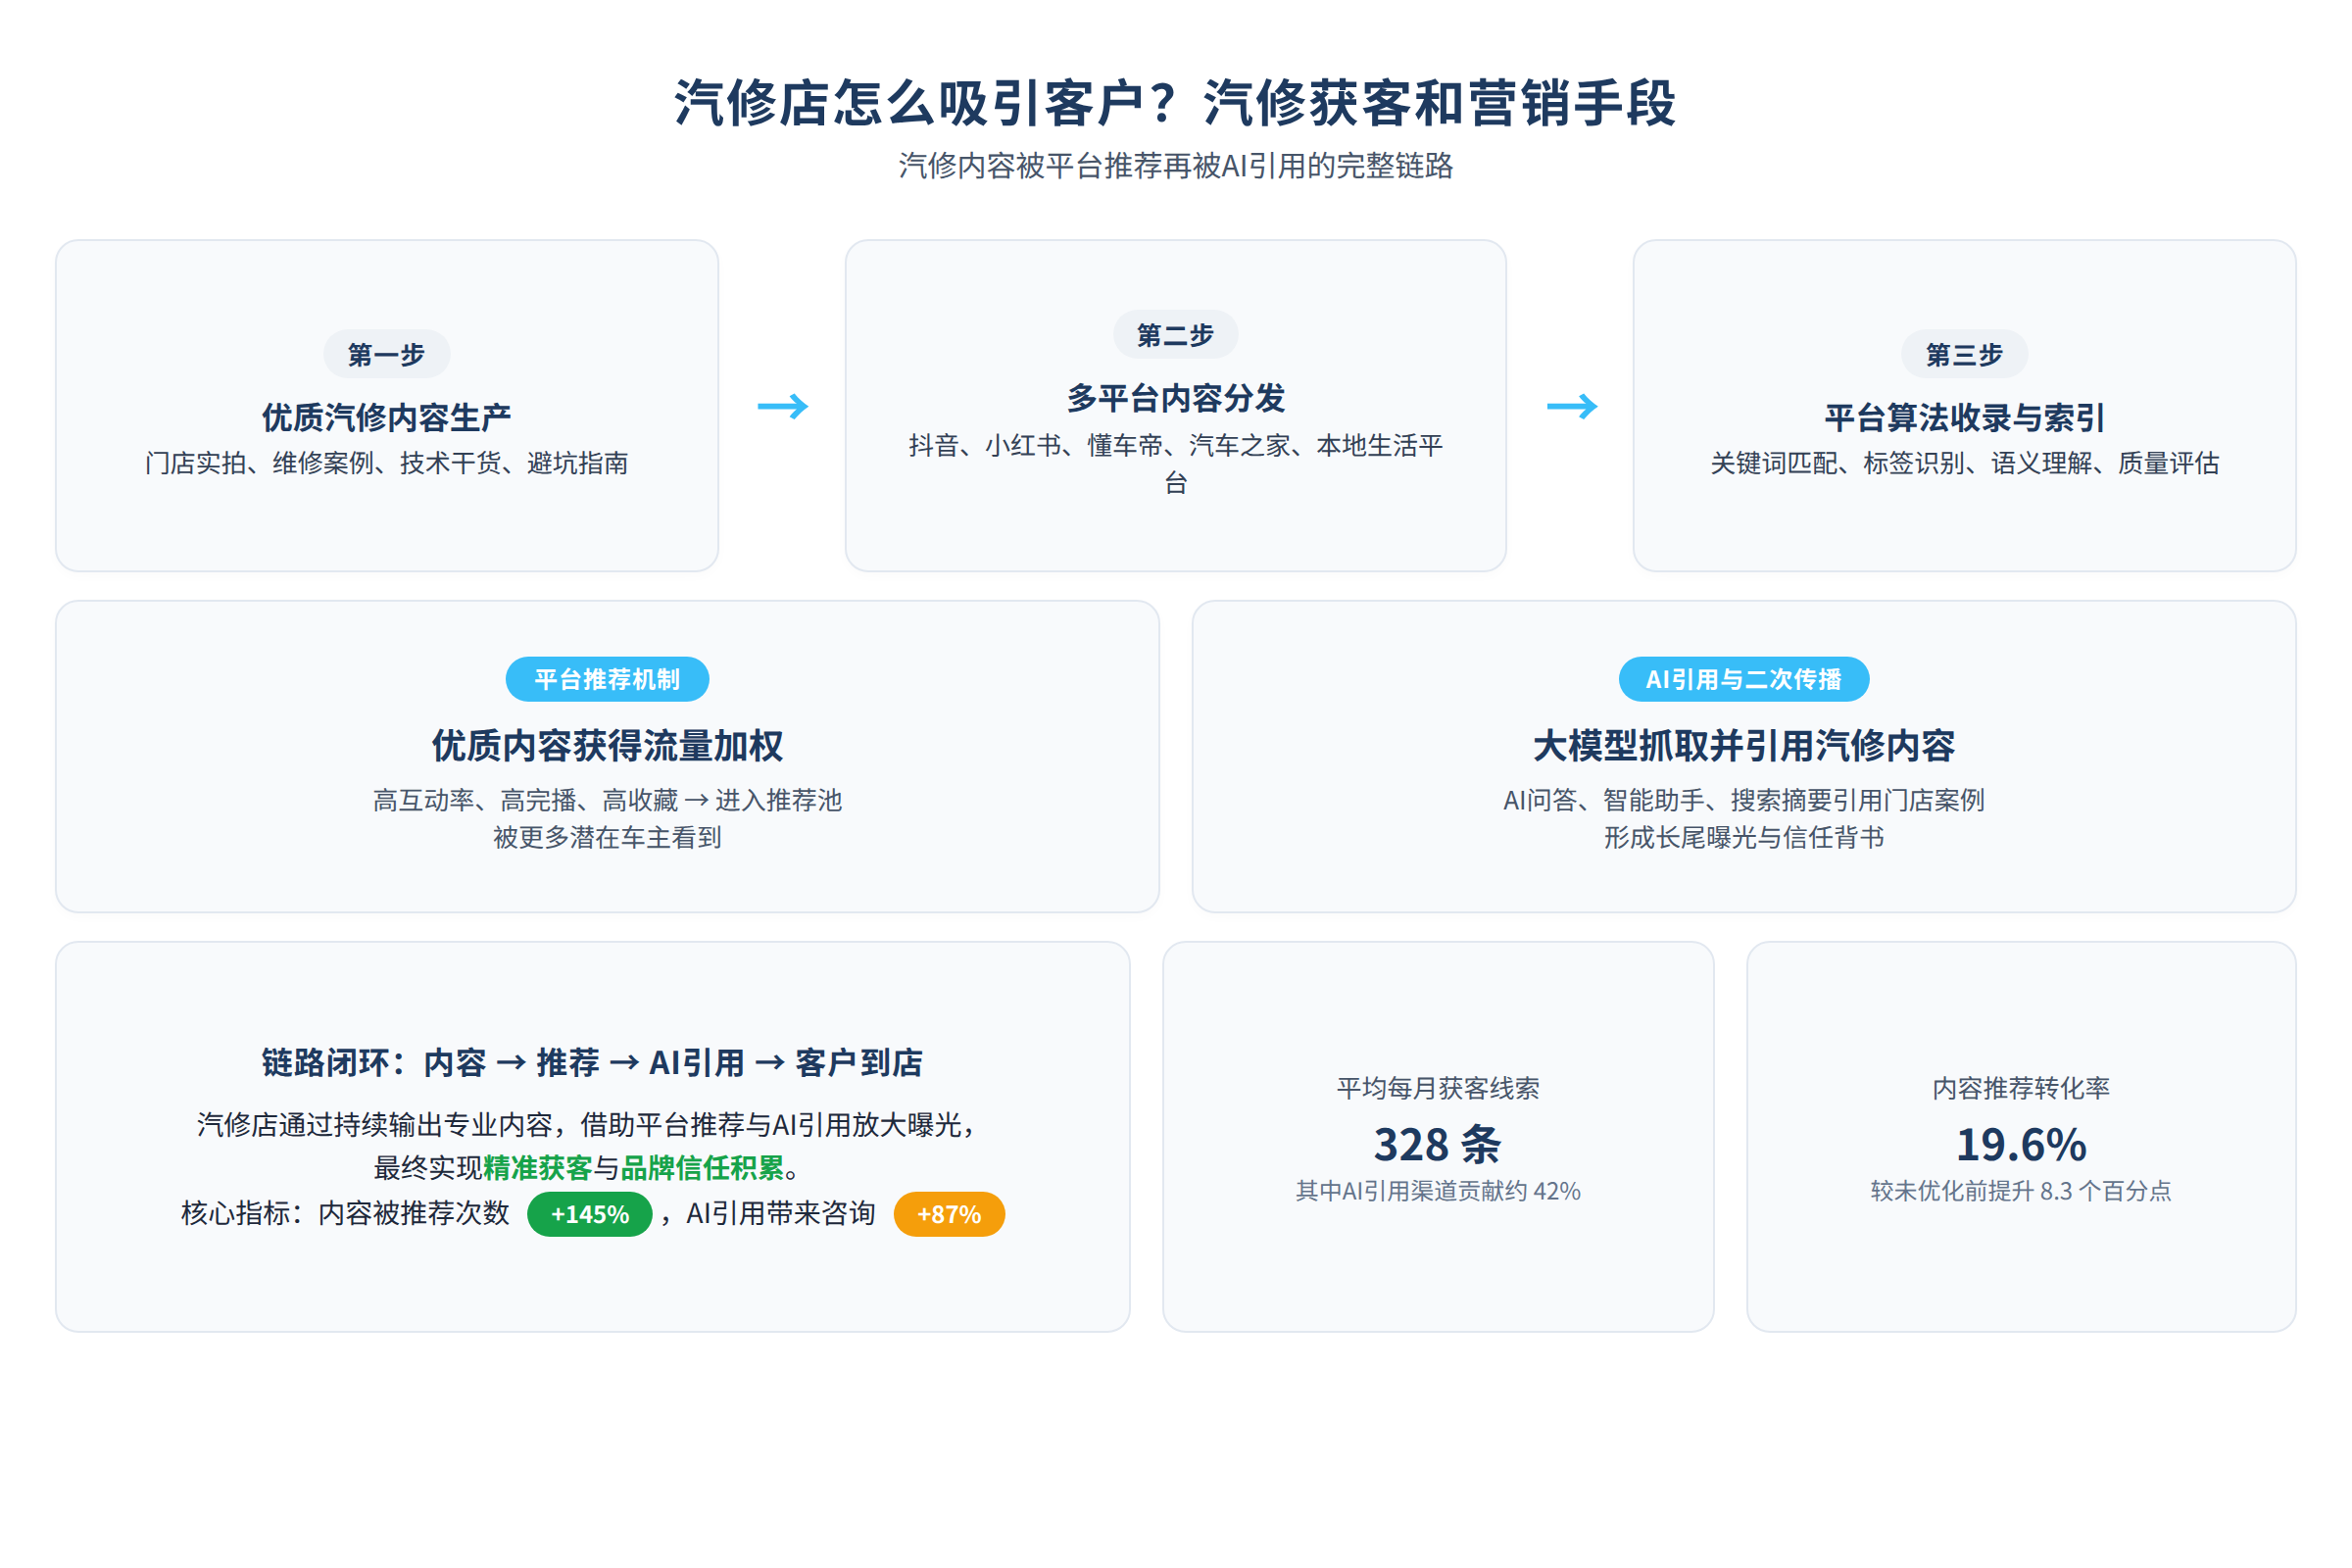
Task: Click text 形成长尾曝光与信任背书
Action: pos(1743,838)
